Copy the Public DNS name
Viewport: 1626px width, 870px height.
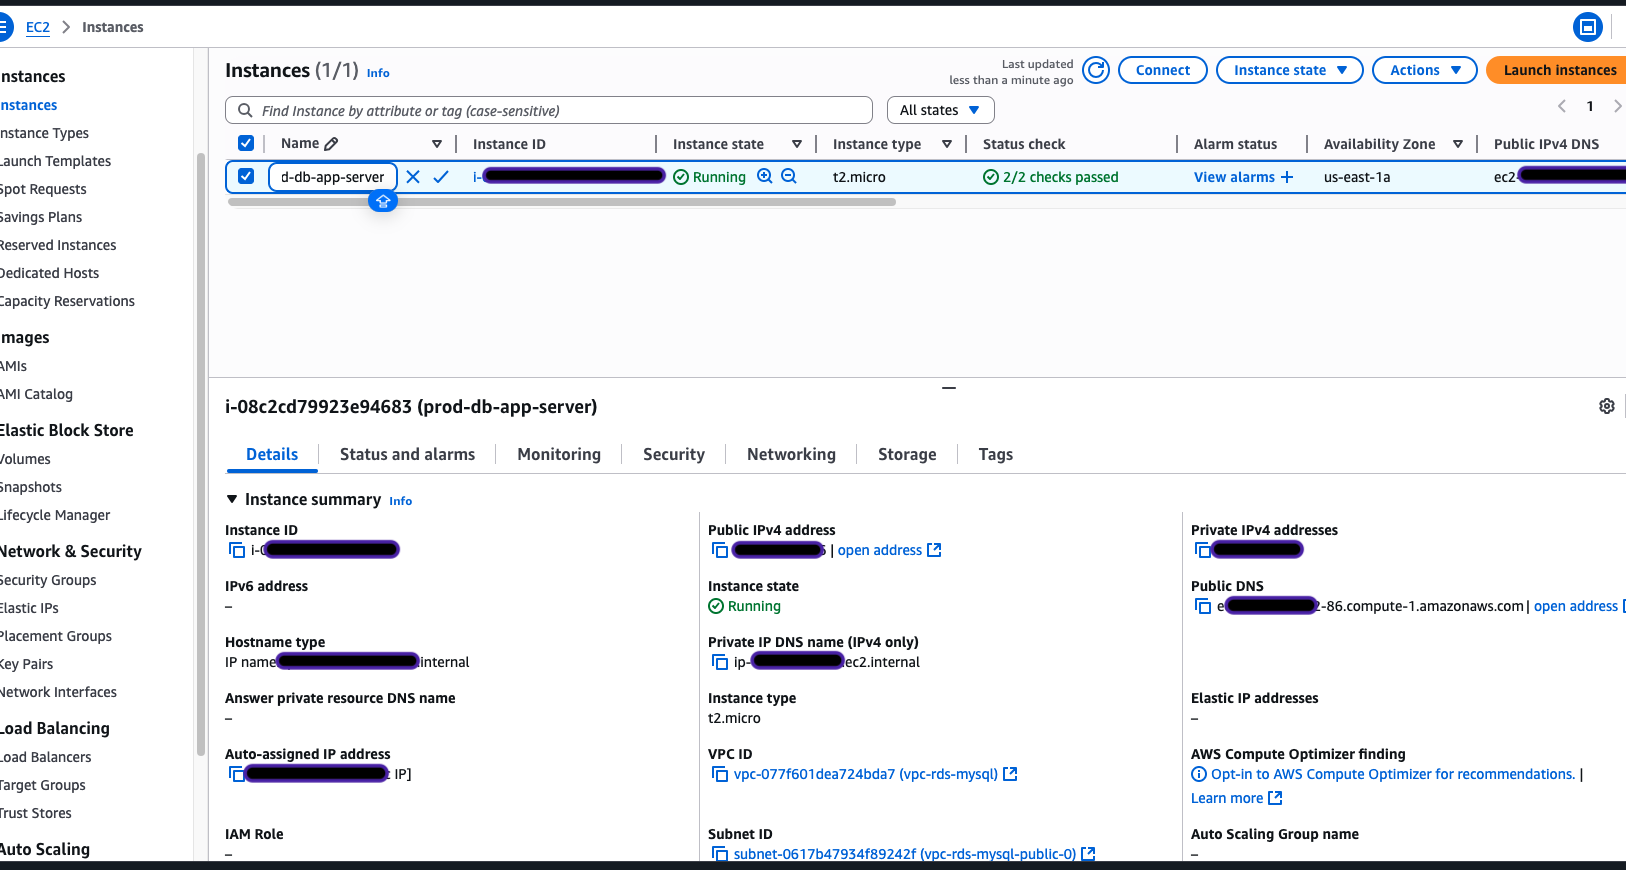(x=1203, y=606)
